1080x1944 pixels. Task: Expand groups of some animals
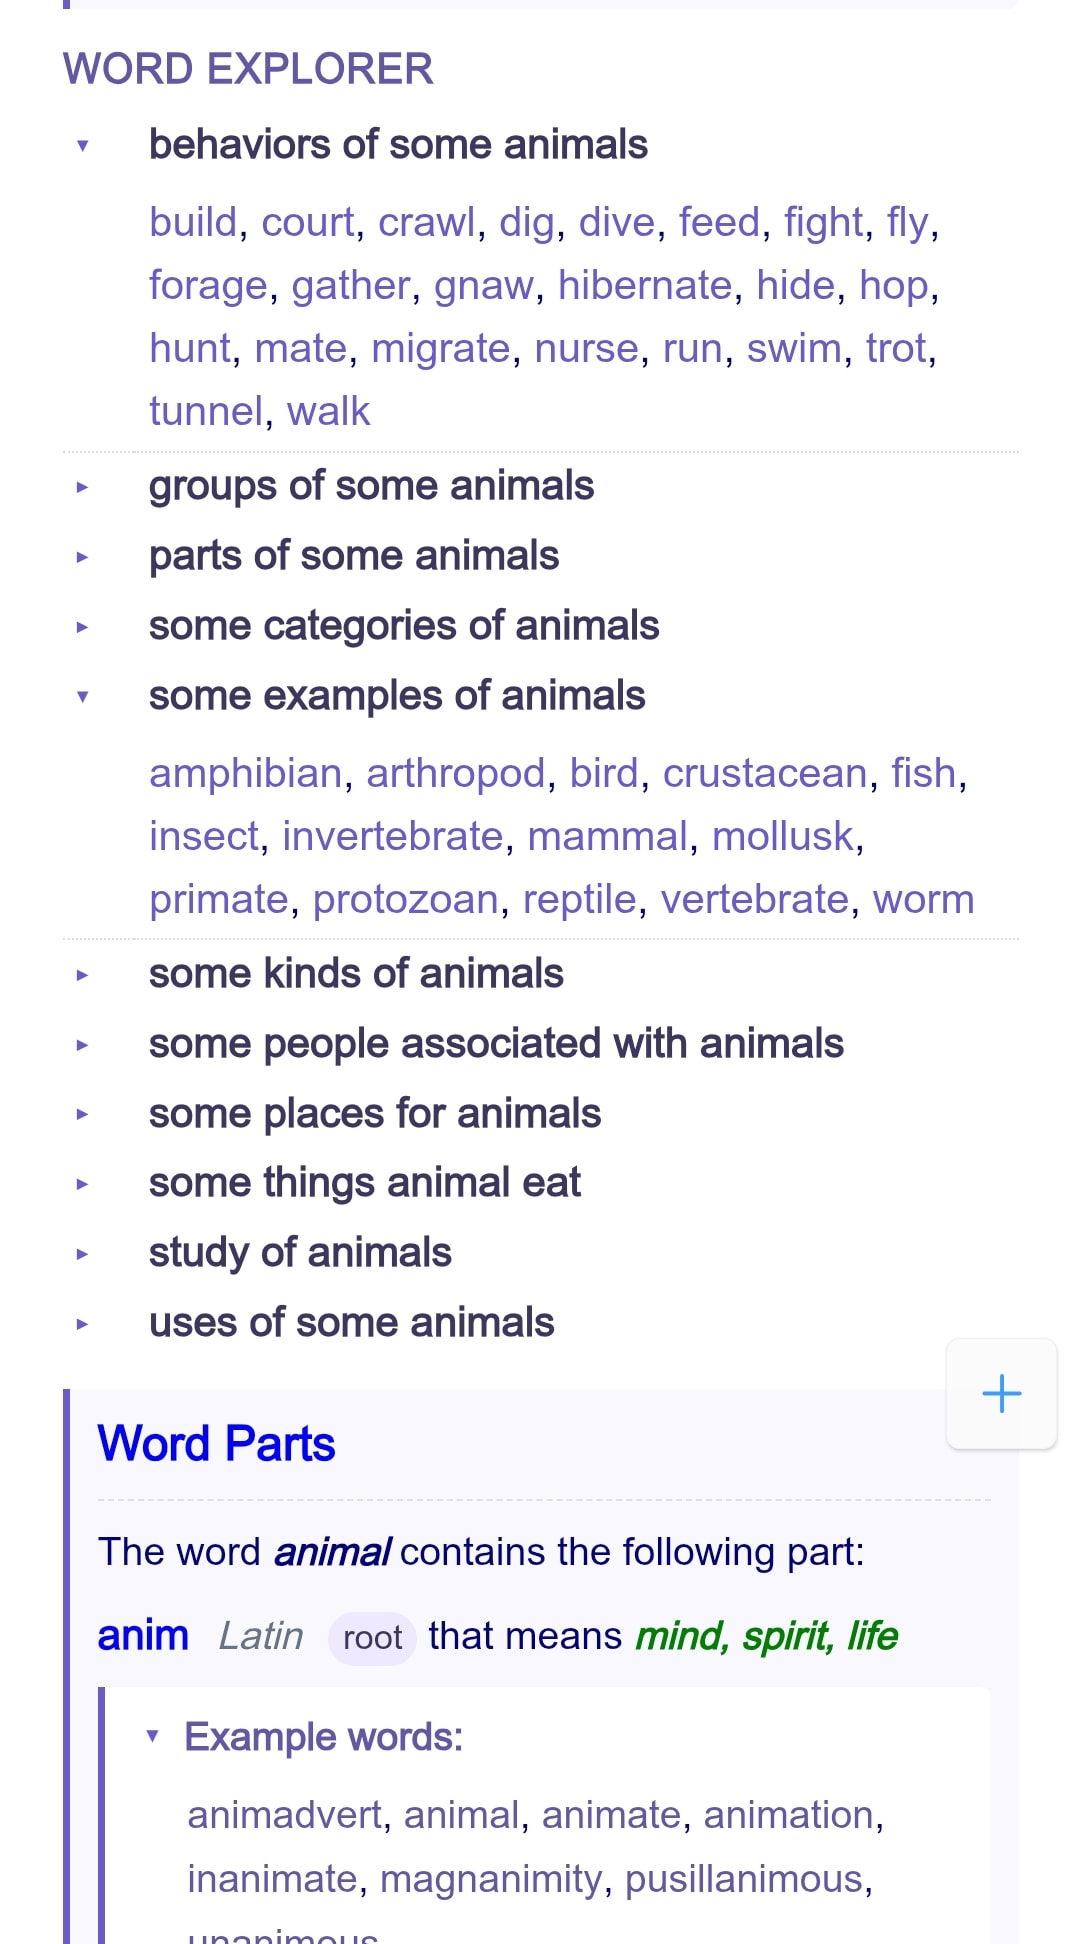[83, 487]
